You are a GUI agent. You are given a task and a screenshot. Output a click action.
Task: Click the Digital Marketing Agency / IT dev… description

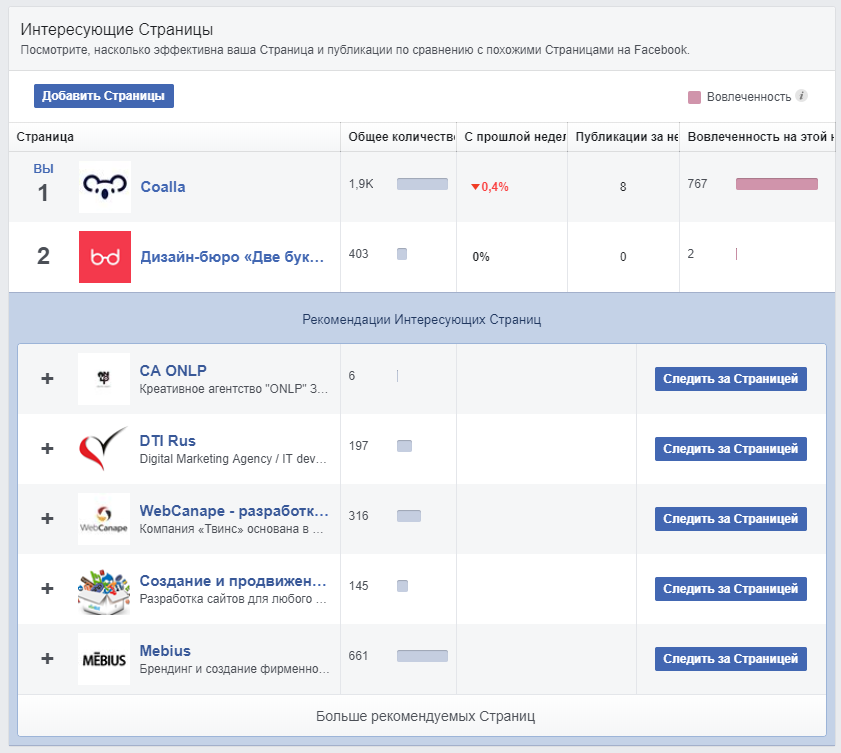(x=233, y=459)
